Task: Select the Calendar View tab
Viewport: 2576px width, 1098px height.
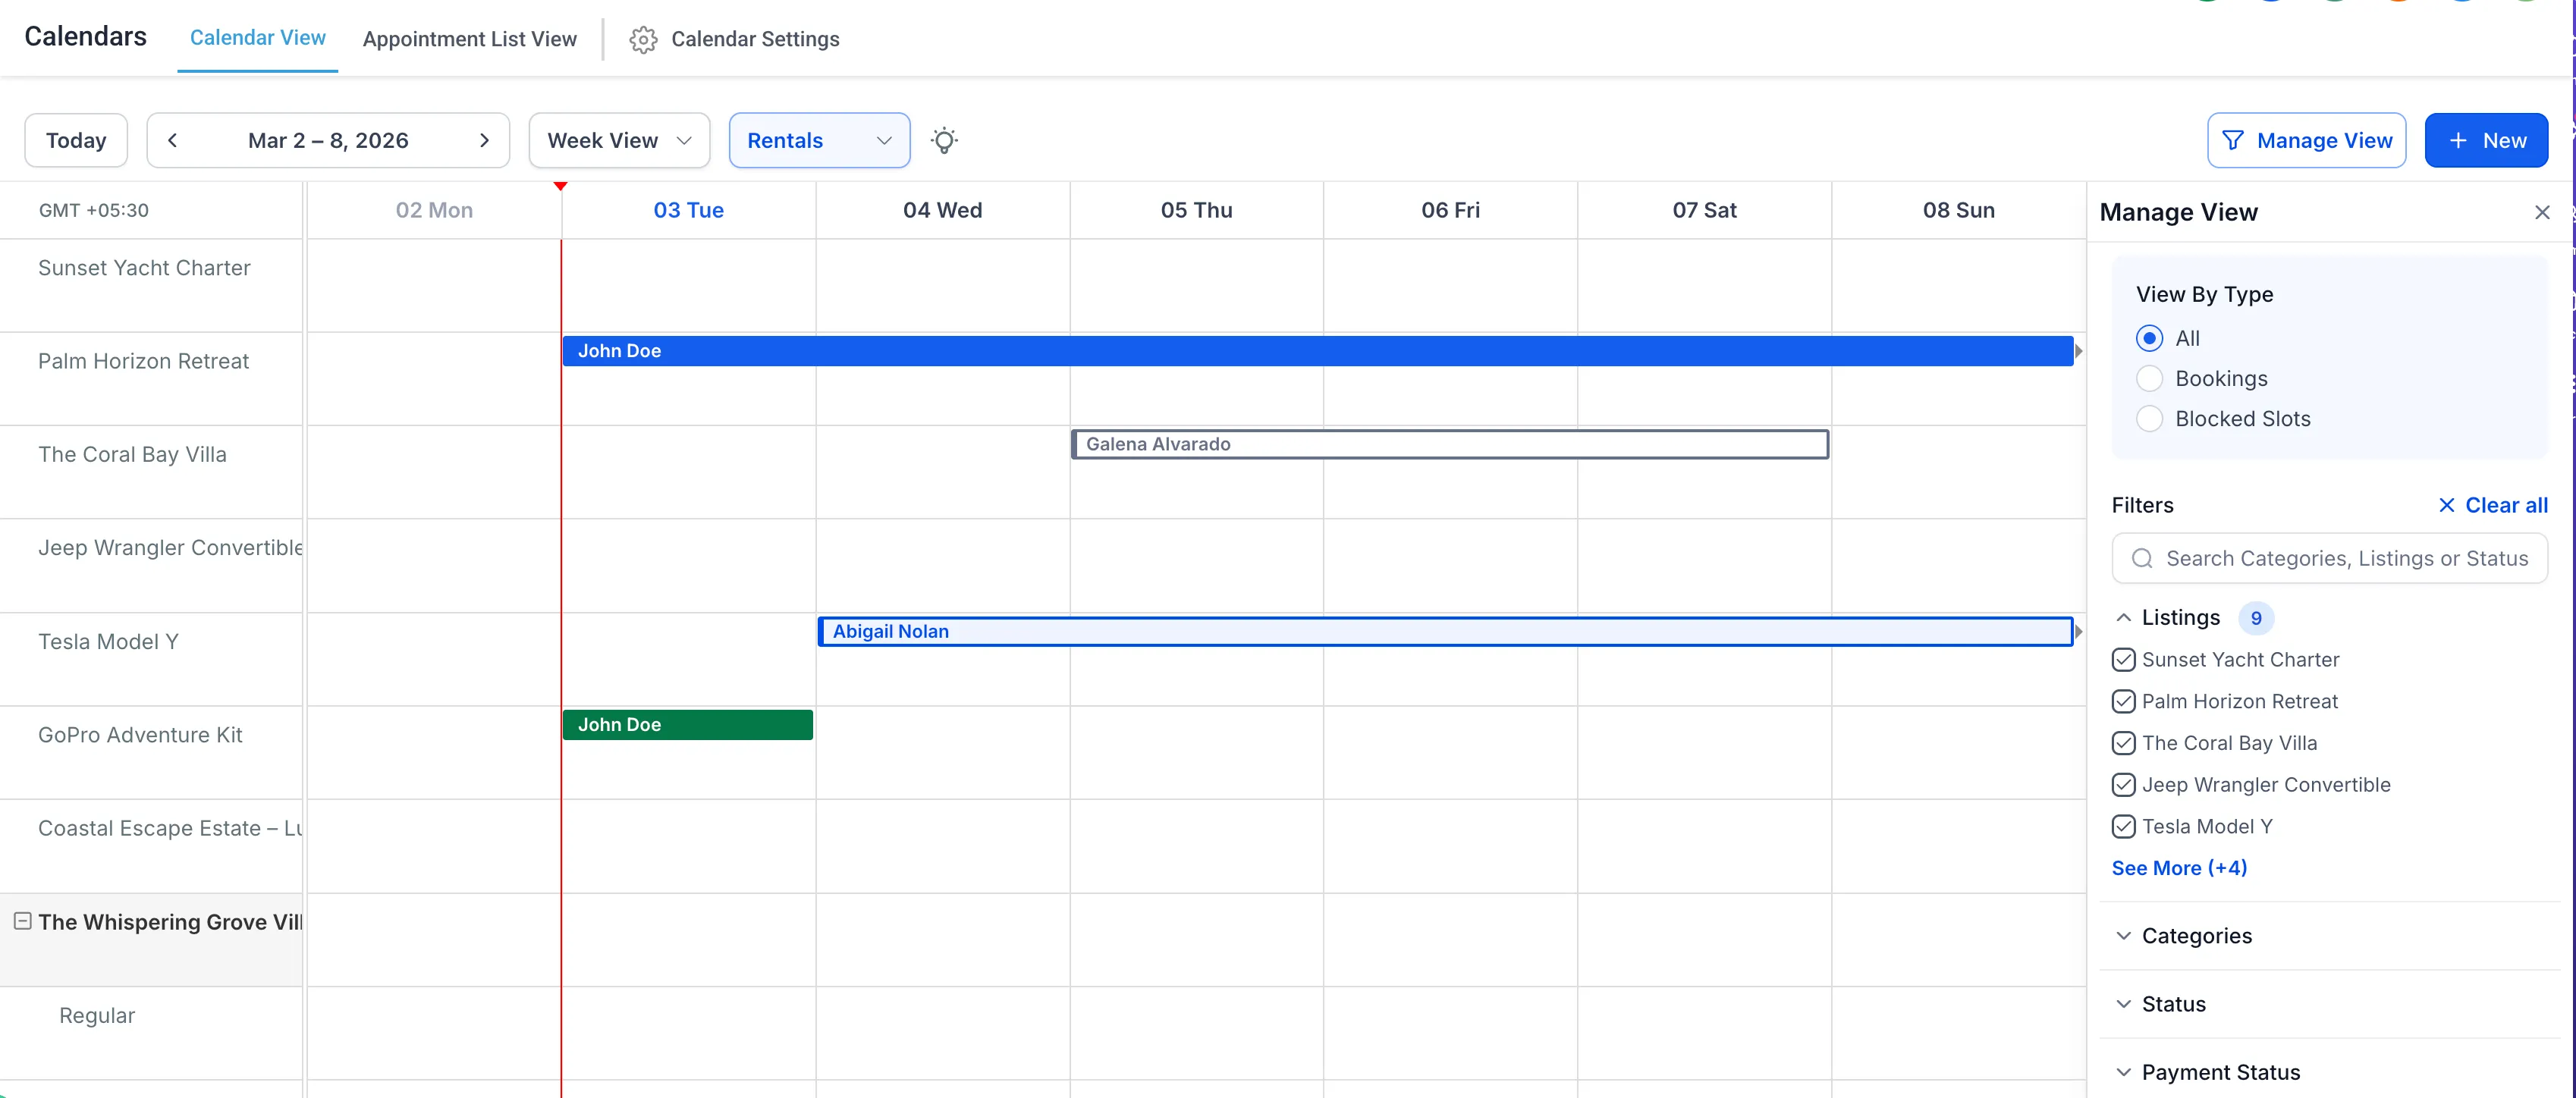Action: tap(257, 39)
